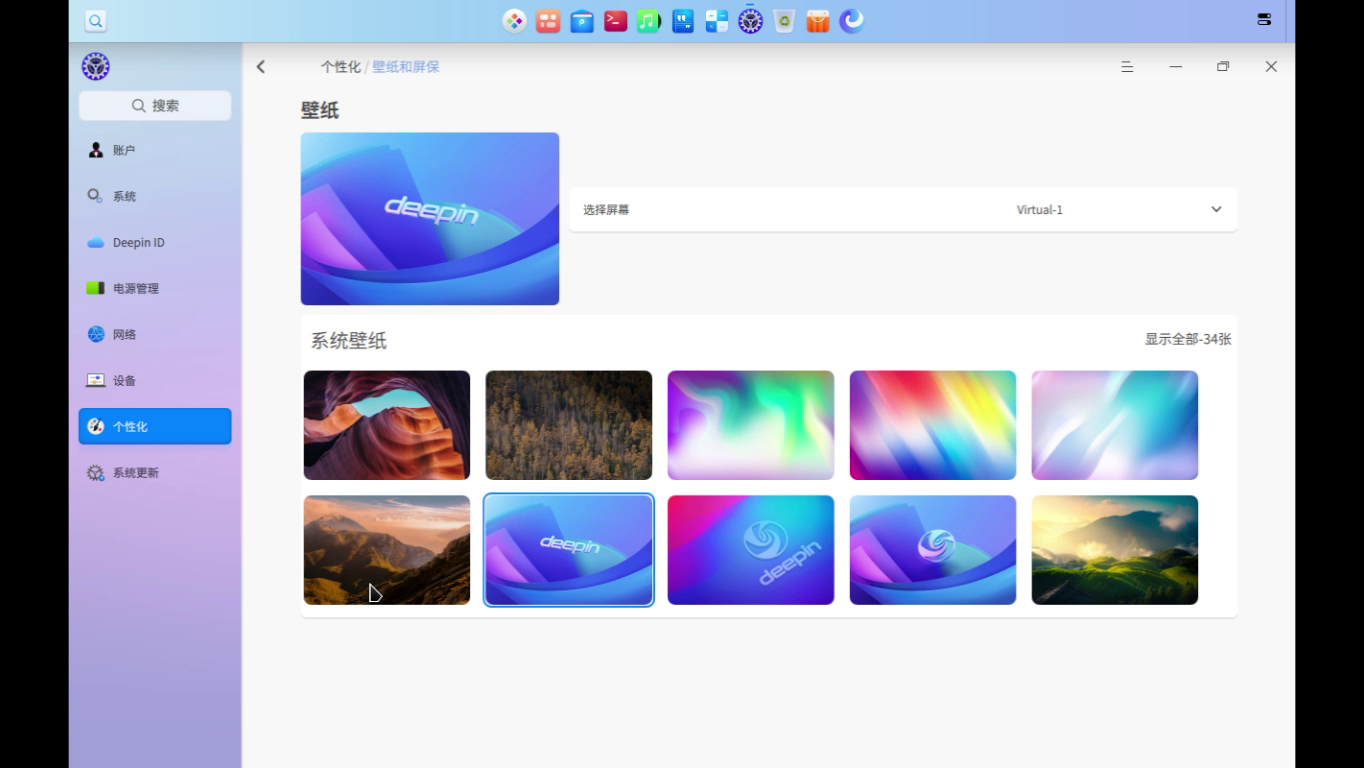
Task: Launch the browser icon in the dock
Action: click(852, 21)
